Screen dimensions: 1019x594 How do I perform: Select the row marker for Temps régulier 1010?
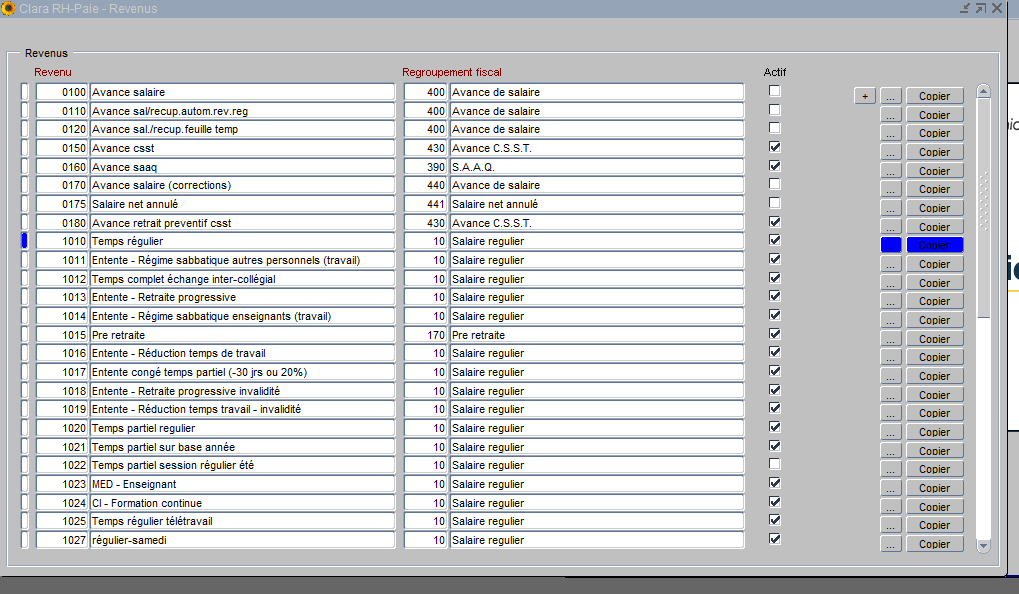click(x=25, y=241)
